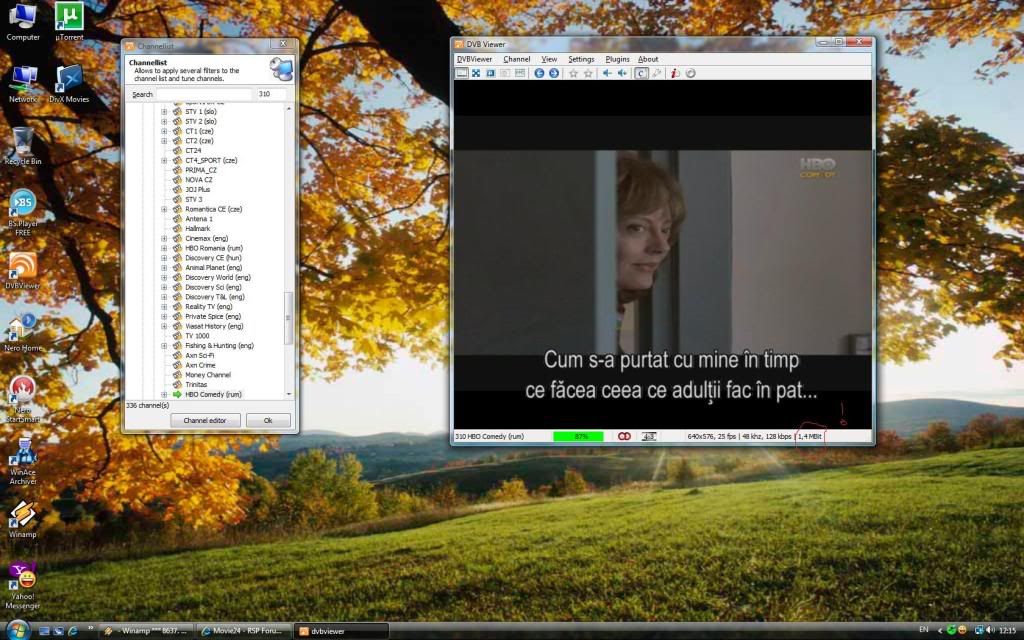The height and width of the screenshot is (640, 1024).
Task: Toggle the red stereo audio mode indicator
Action: [624, 436]
